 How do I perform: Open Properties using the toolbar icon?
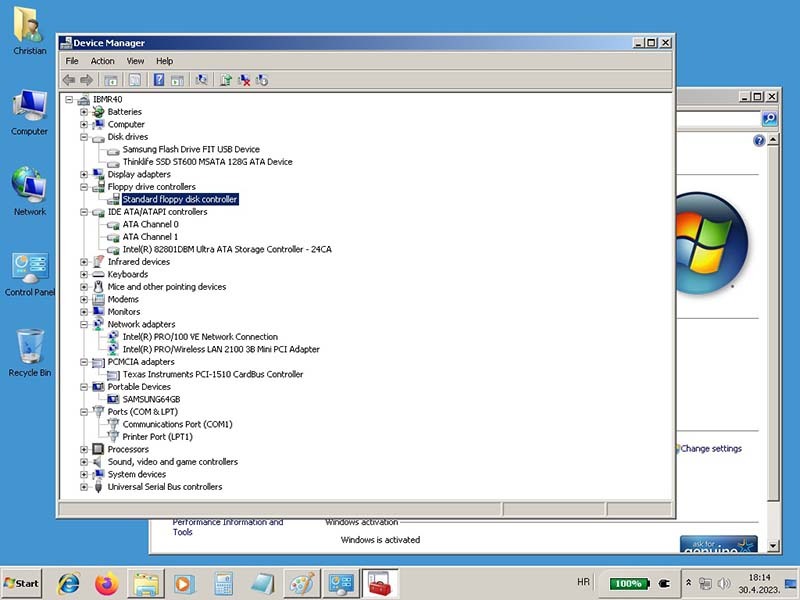click(x=135, y=80)
